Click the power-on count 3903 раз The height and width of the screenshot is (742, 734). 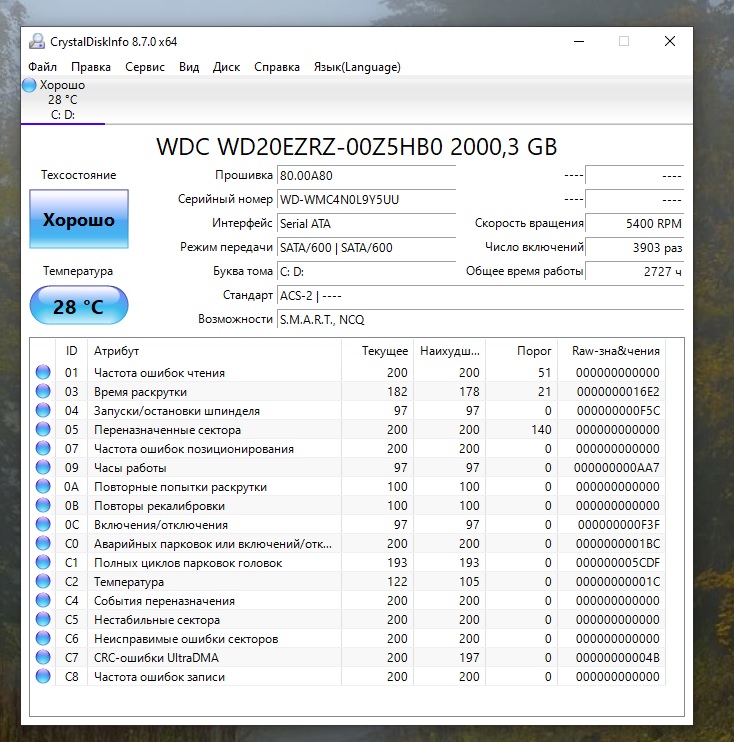coord(635,247)
